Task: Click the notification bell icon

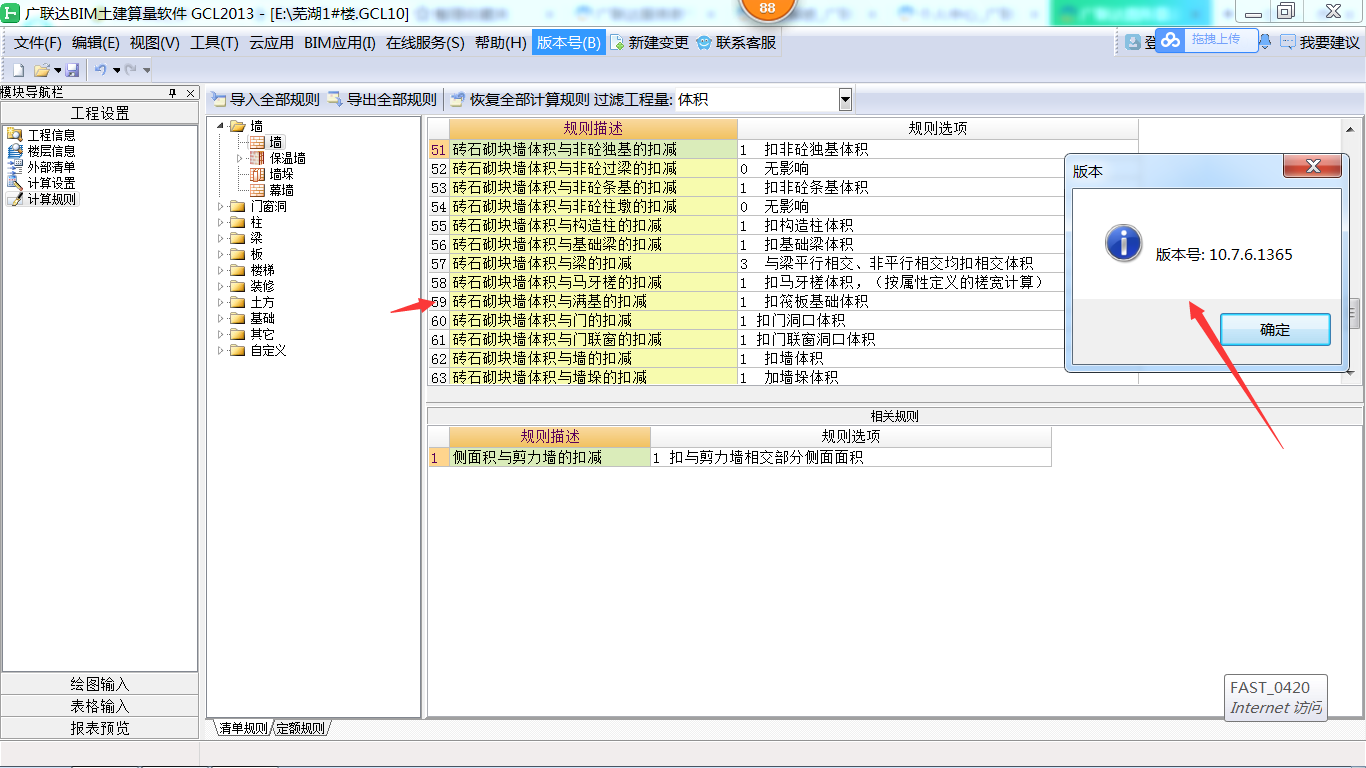Action: click(x=1266, y=42)
